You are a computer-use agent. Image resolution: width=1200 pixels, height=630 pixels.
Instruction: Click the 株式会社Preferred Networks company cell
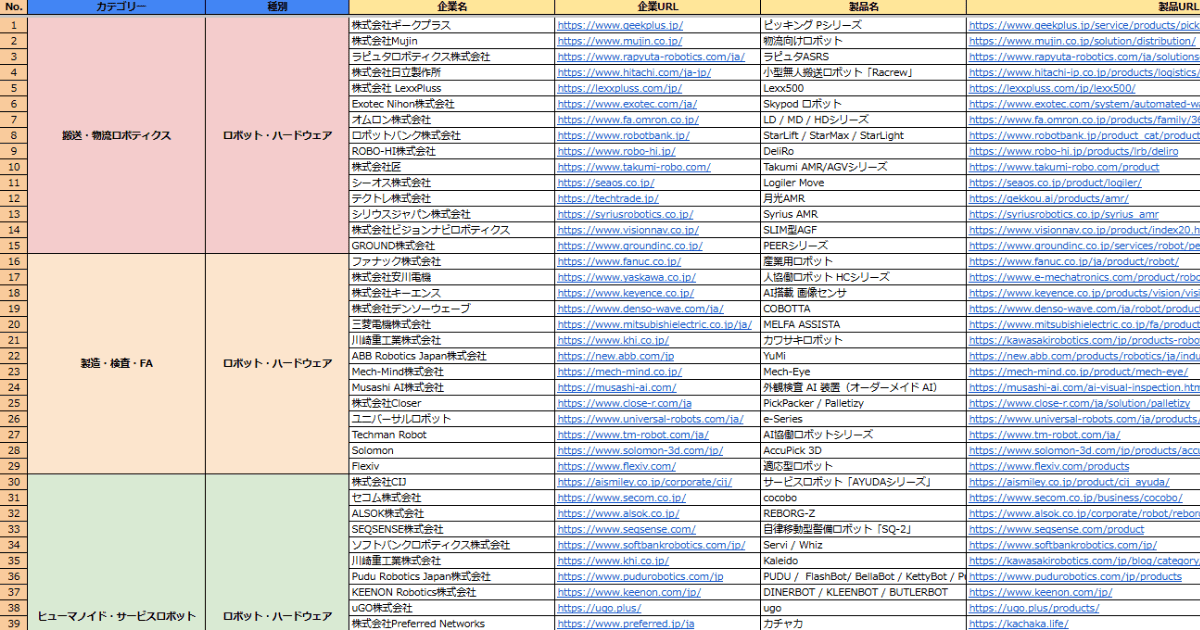(451, 623)
